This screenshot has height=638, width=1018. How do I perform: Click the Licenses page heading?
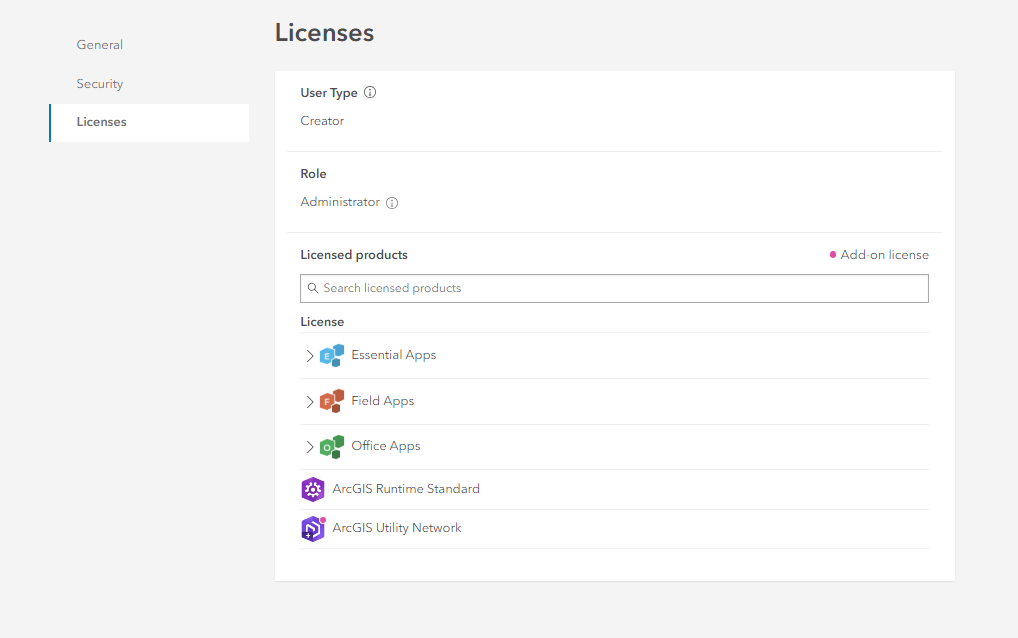point(324,32)
